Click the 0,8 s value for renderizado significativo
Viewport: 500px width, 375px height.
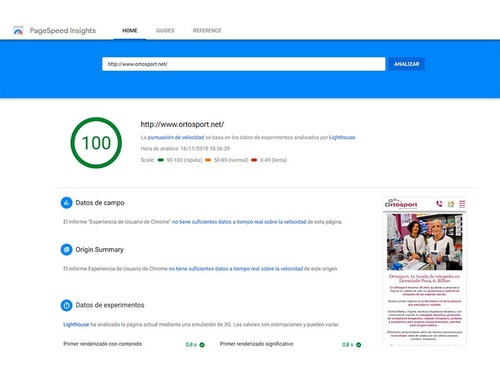[x=348, y=345]
